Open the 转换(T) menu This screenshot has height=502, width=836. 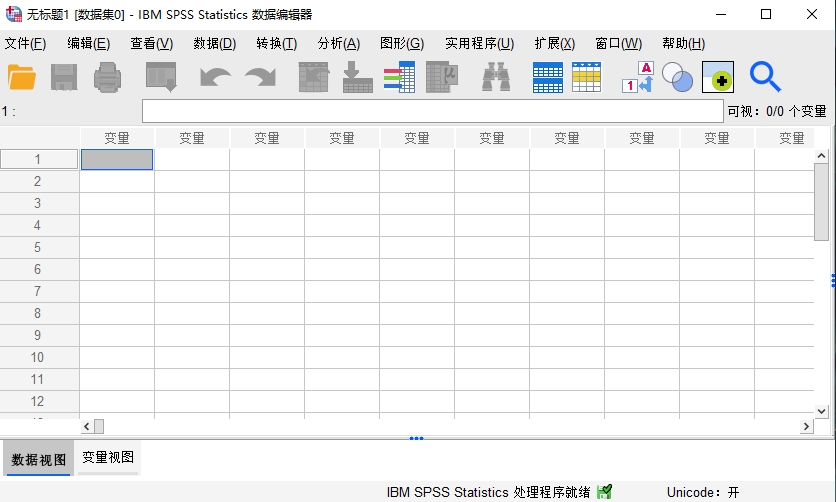(x=276, y=44)
